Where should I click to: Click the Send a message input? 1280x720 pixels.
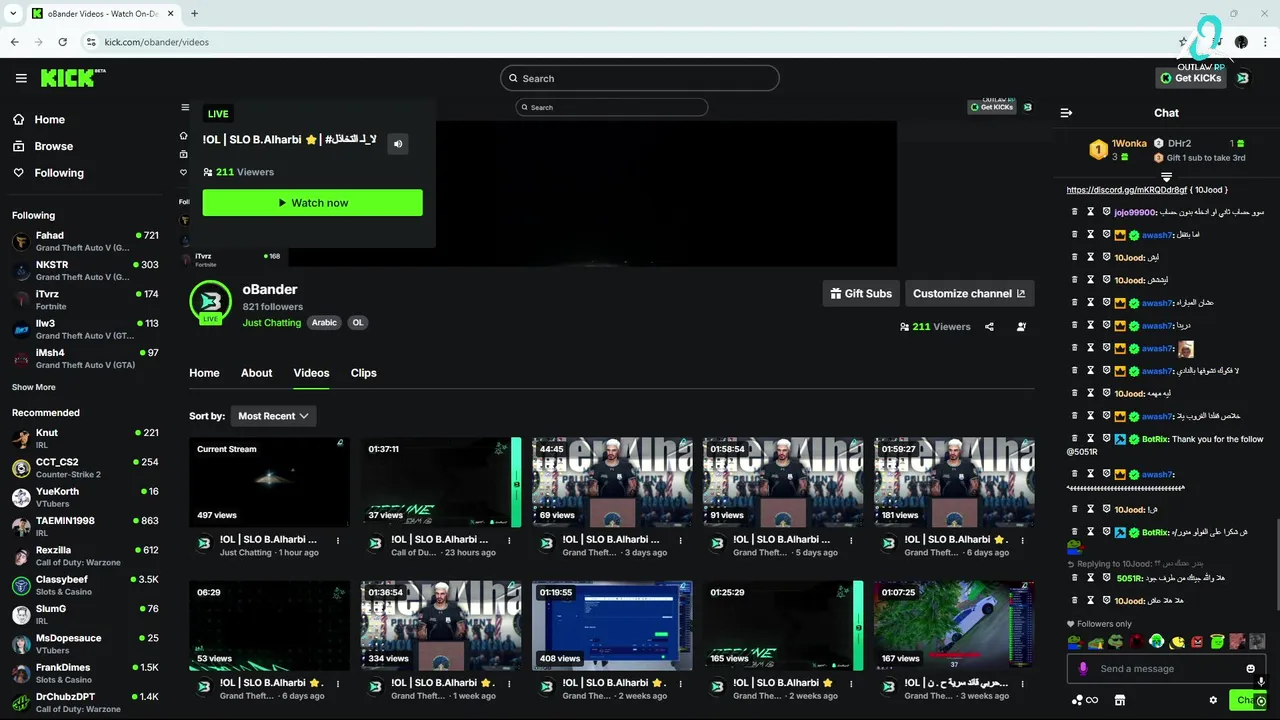coord(1165,669)
